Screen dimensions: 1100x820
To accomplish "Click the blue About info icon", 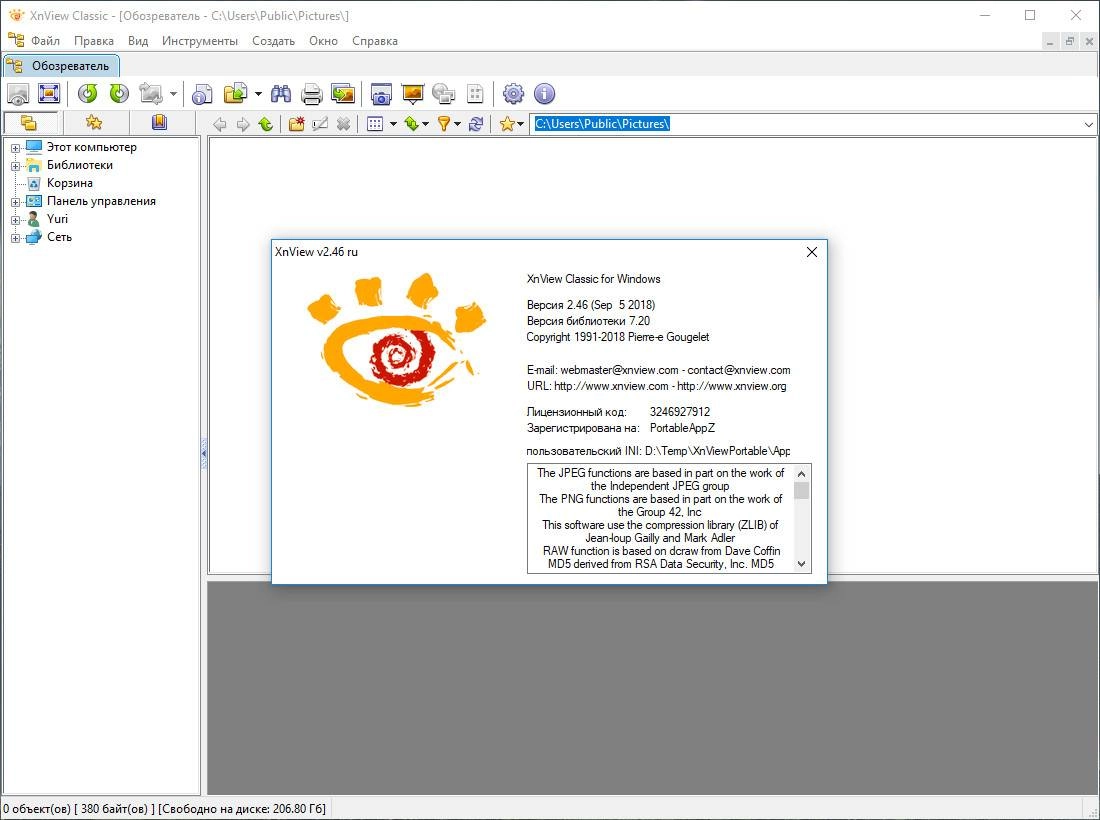I will (x=544, y=93).
